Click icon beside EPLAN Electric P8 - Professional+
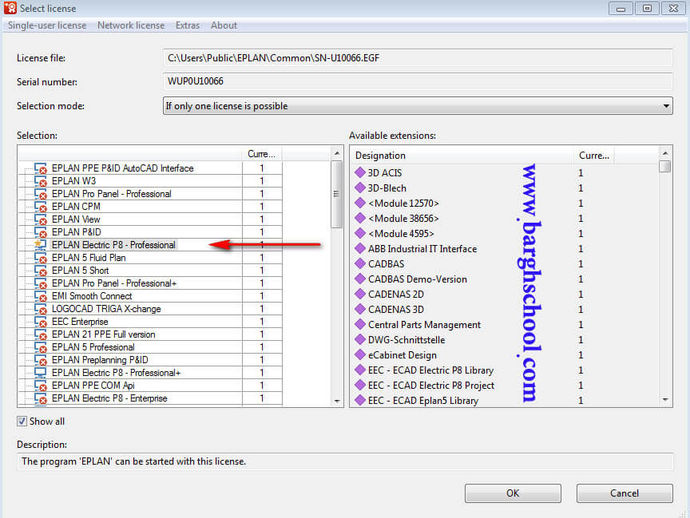This screenshot has height=518, width=690. [x=41, y=373]
